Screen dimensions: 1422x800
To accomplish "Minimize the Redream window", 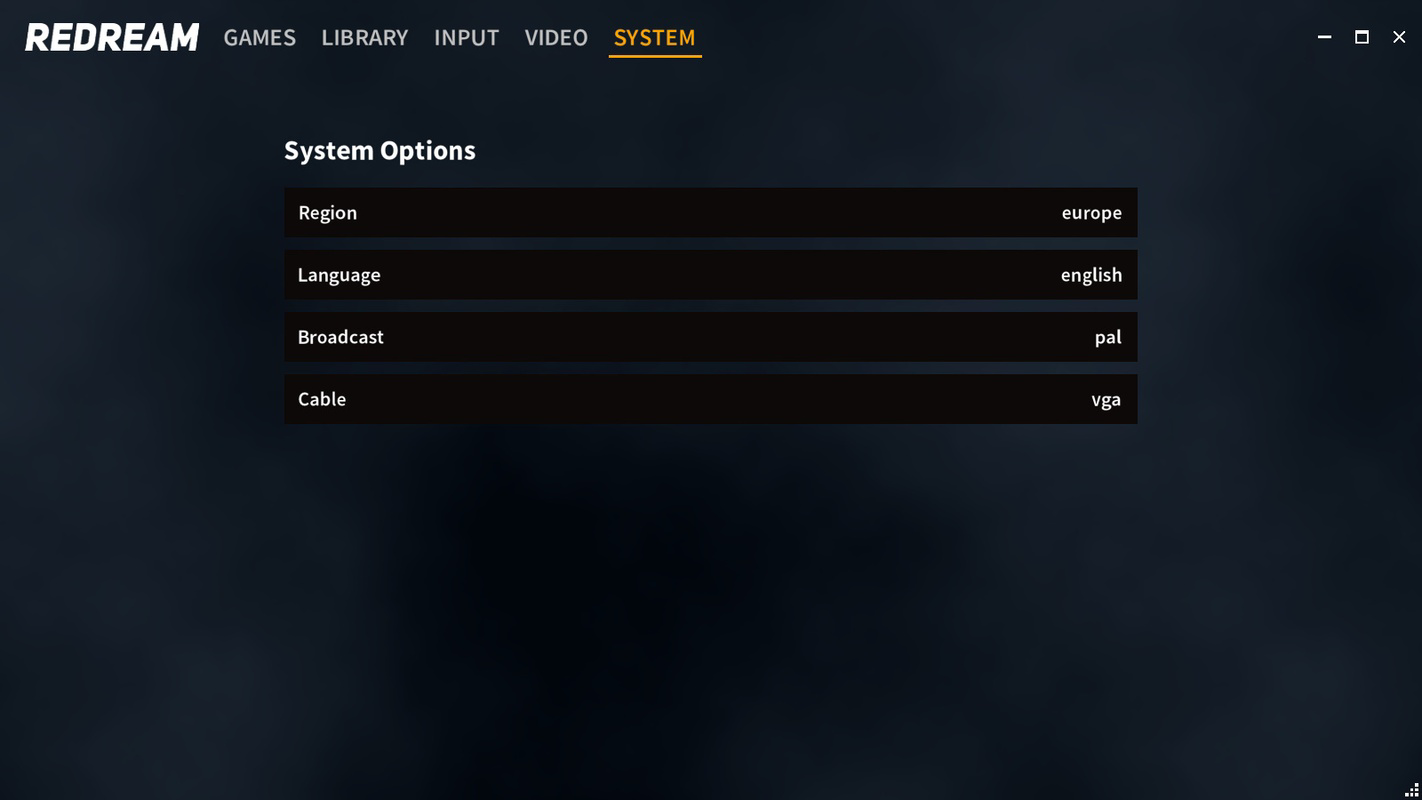I will coord(1325,37).
